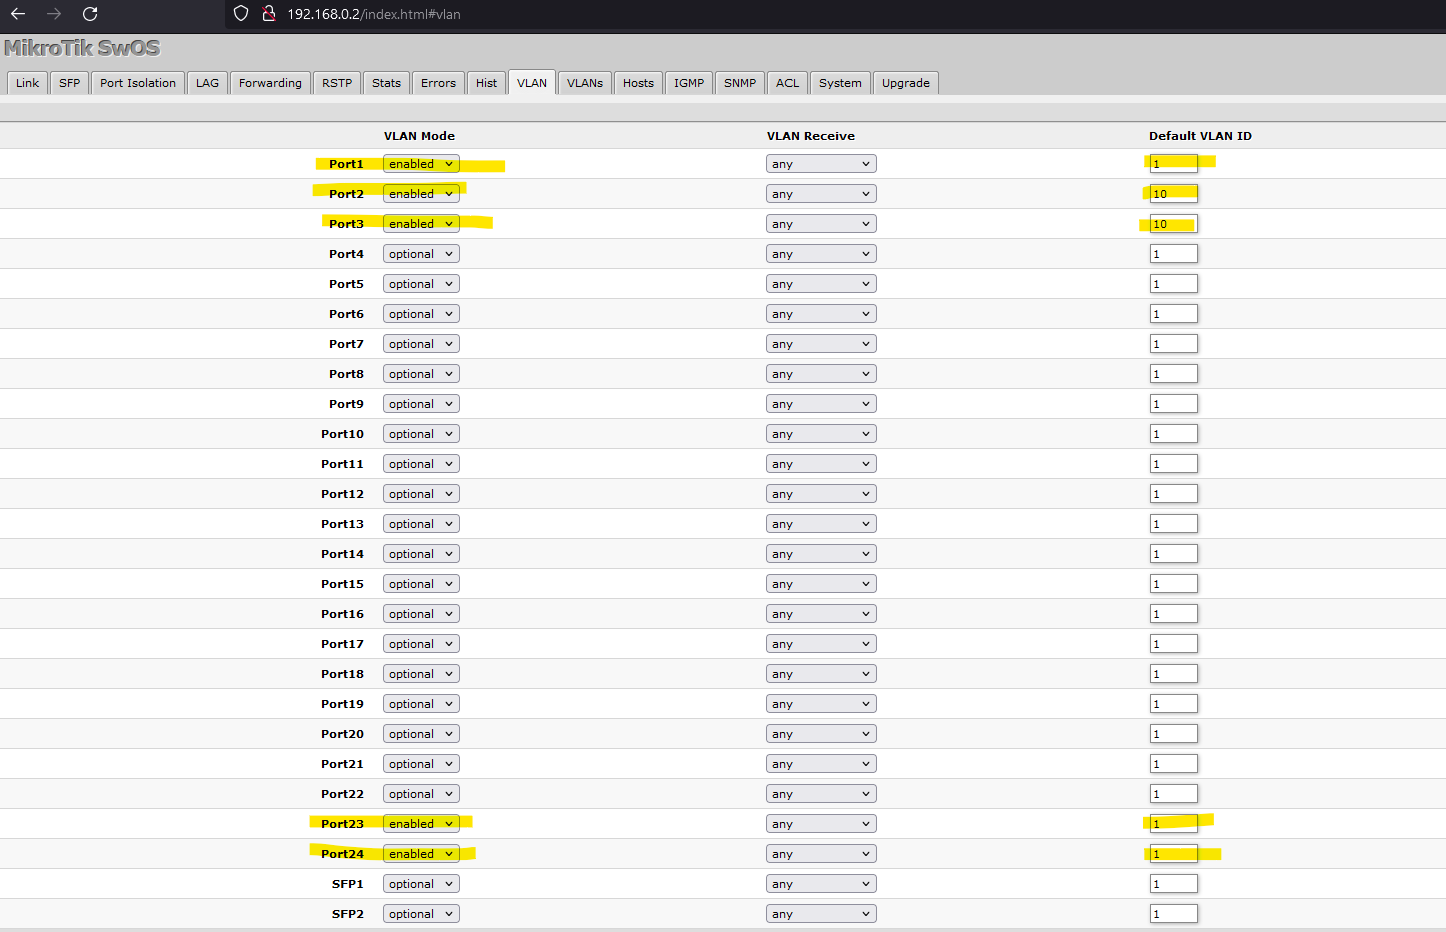The width and height of the screenshot is (1446, 932).
Task: Switch to the System tab
Action: 840,83
